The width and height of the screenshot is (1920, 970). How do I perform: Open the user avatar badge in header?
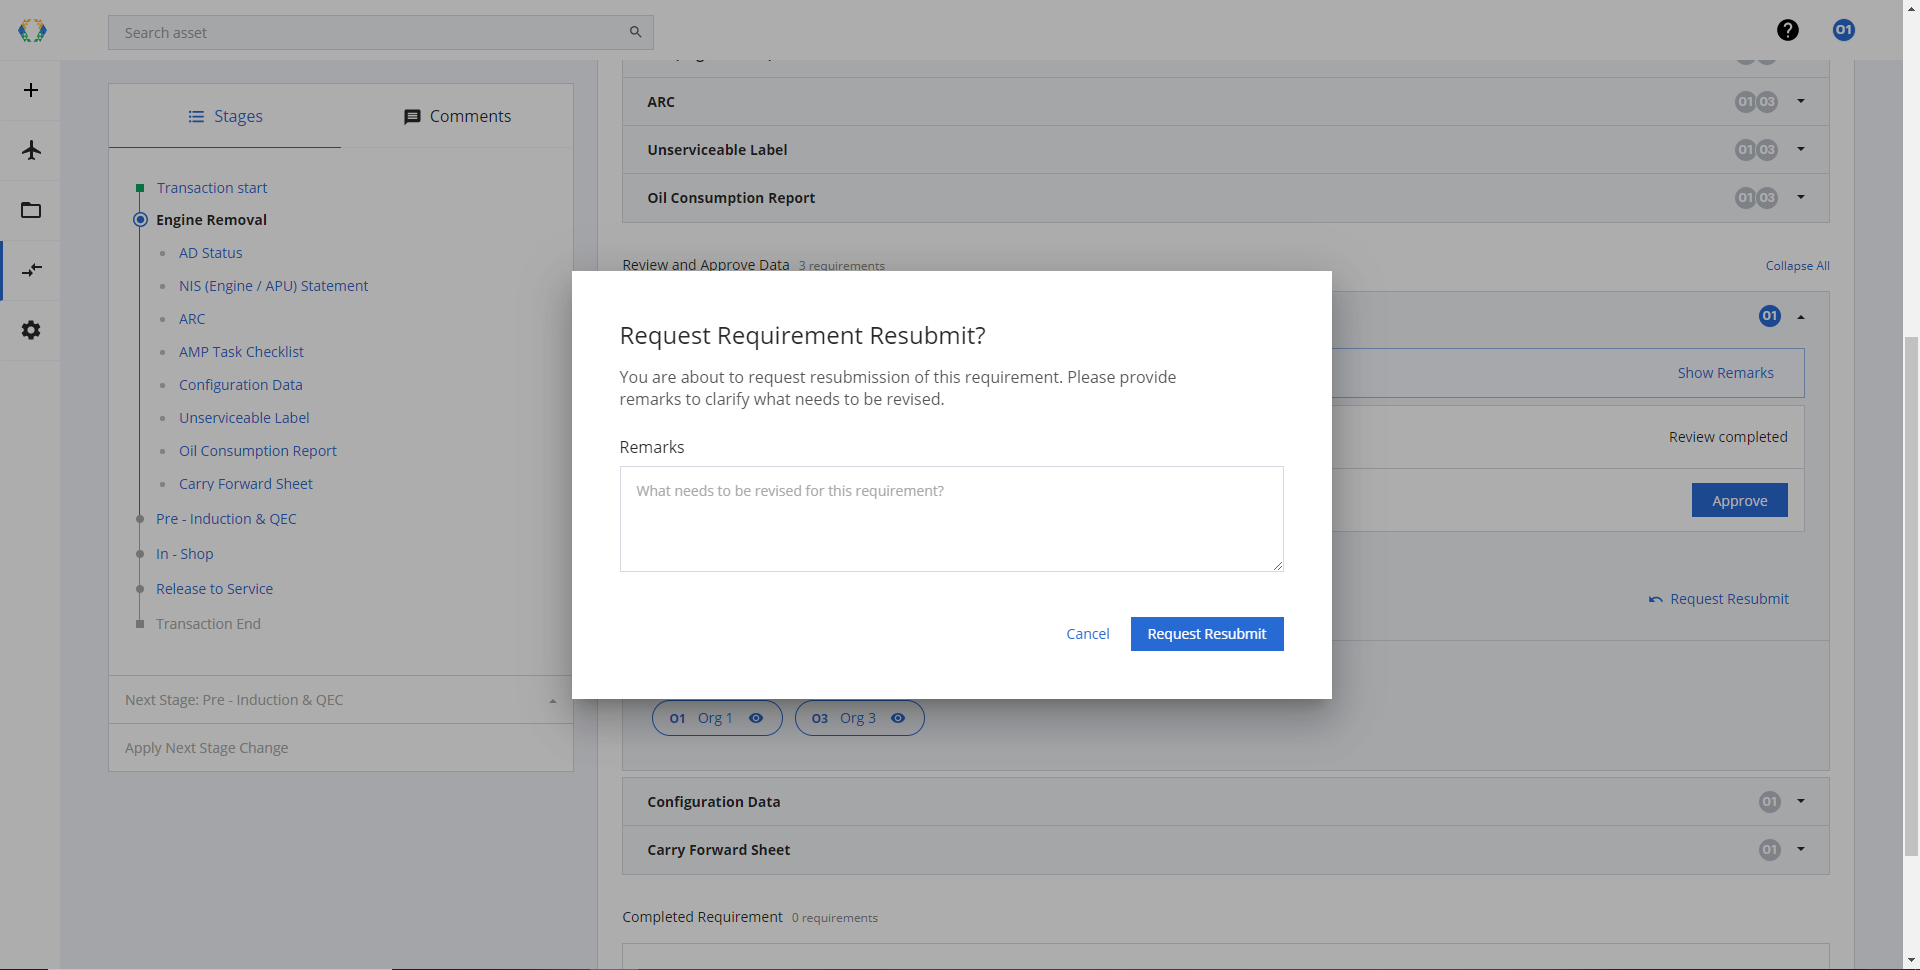click(x=1844, y=30)
